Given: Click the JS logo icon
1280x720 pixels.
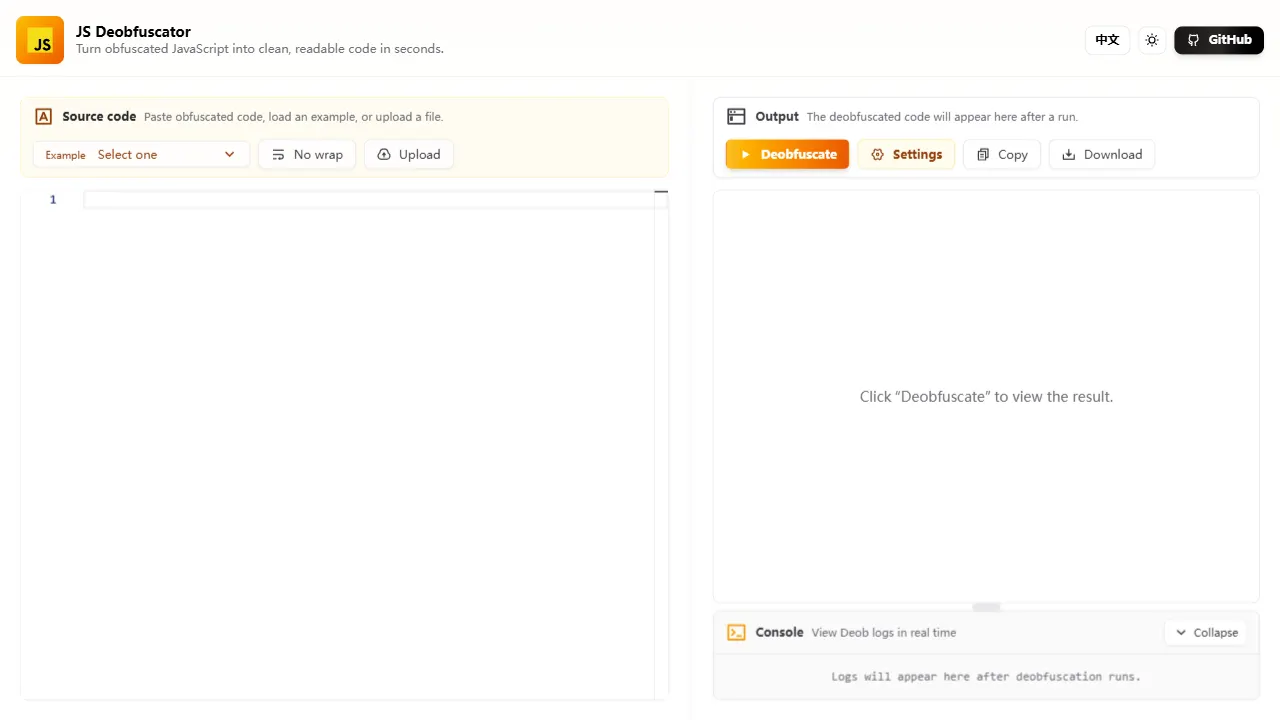Looking at the screenshot, I should coord(40,40).
